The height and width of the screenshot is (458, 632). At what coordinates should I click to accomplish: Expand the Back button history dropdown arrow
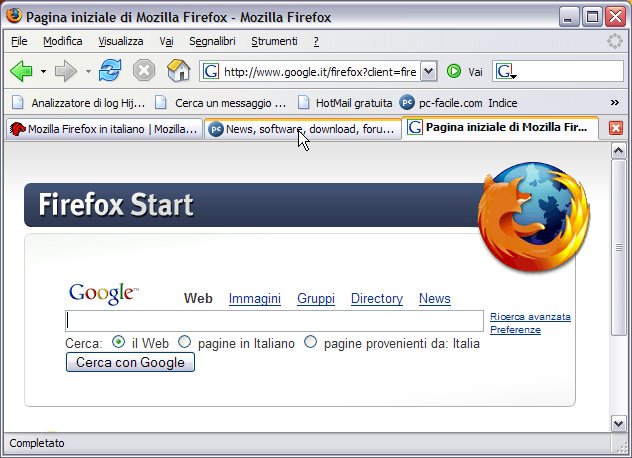click(x=43, y=72)
